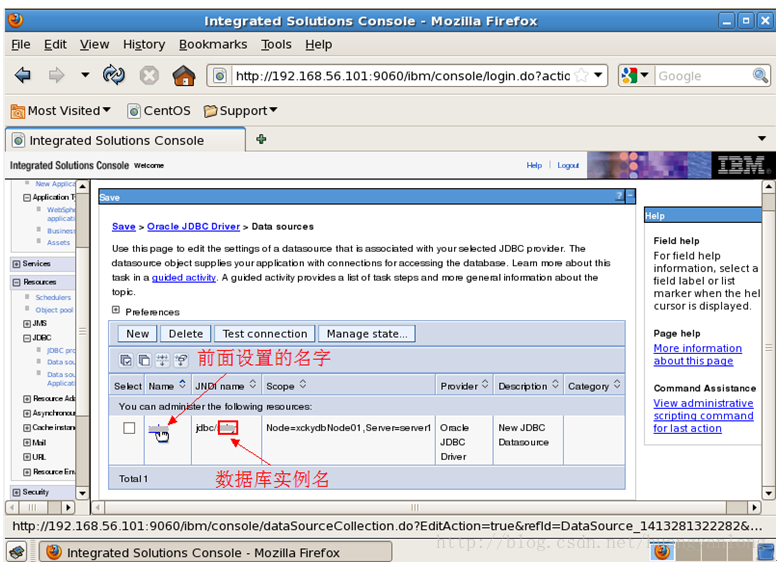
Task: Click the Test connection button
Action: pos(265,334)
